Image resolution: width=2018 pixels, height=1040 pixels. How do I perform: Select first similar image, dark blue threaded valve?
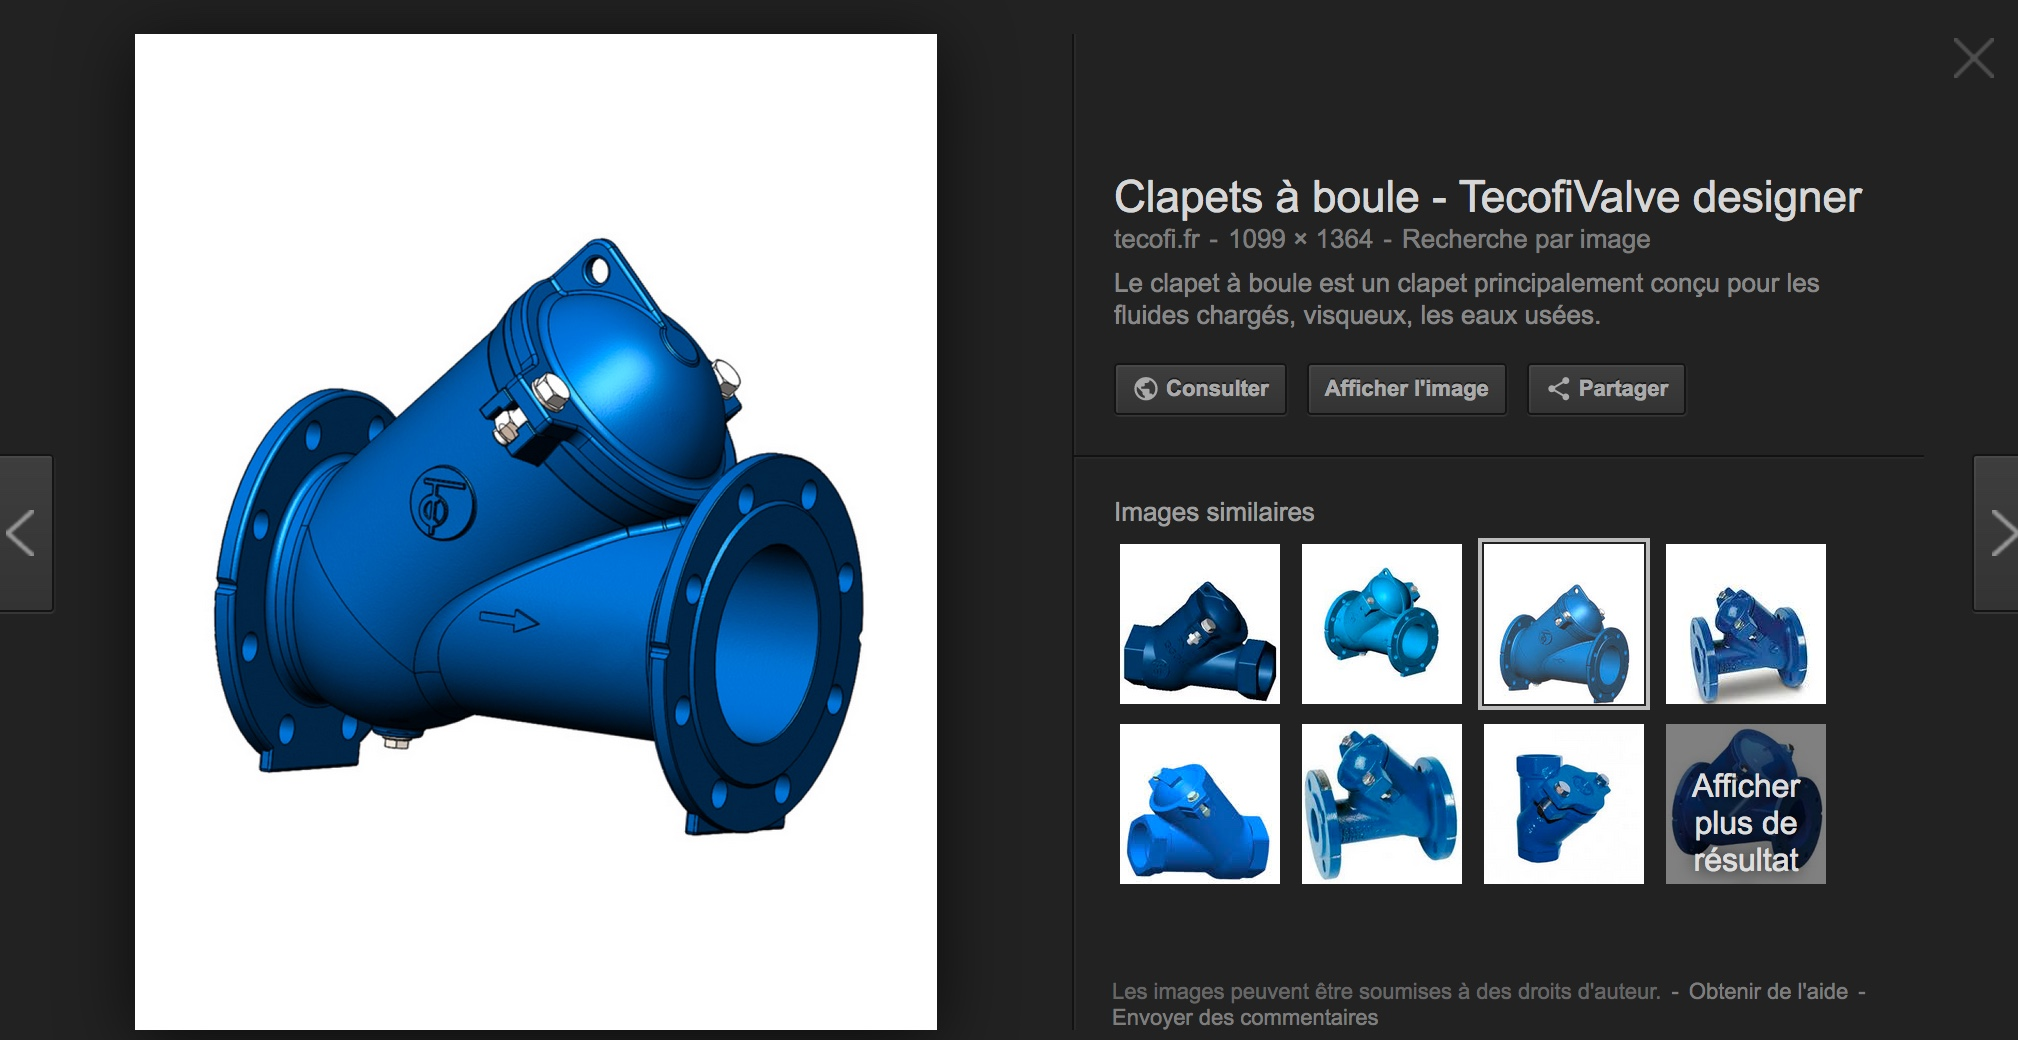(x=1200, y=624)
